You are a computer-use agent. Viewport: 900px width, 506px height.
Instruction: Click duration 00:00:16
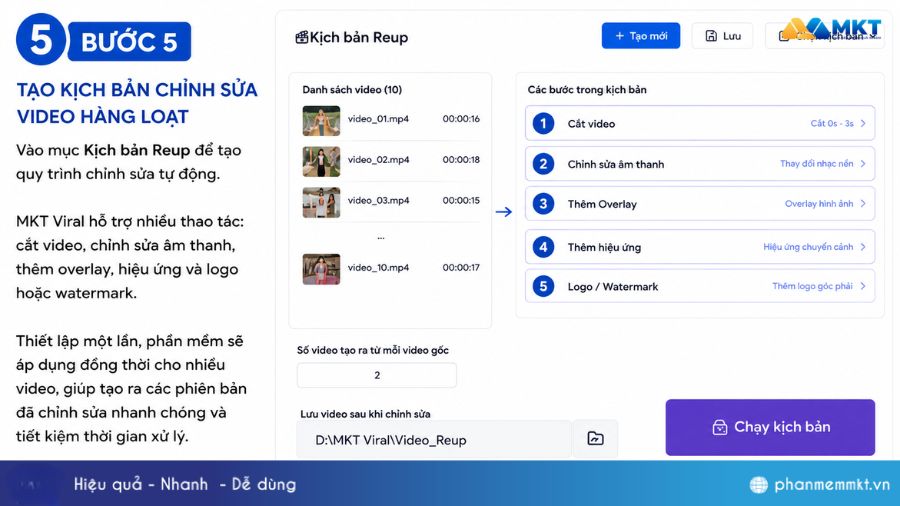click(x=461, y=119)
